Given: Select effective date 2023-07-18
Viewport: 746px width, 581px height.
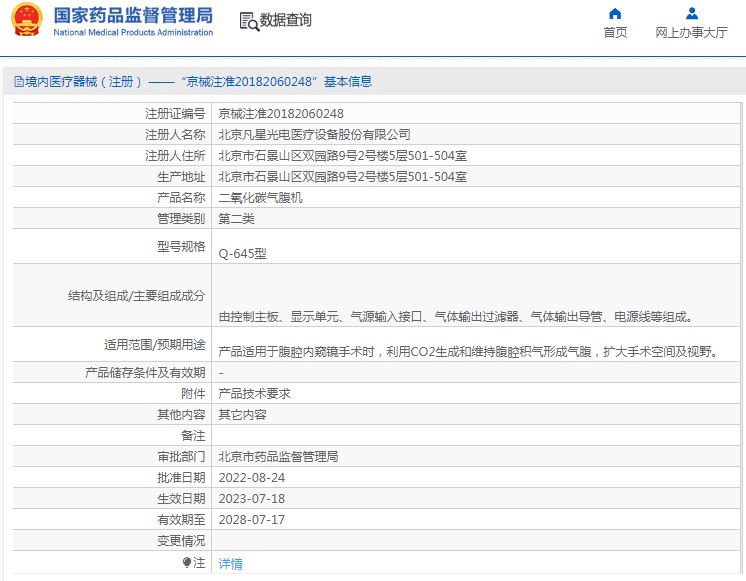Looking at the screenshot, I should coord(252,498).
